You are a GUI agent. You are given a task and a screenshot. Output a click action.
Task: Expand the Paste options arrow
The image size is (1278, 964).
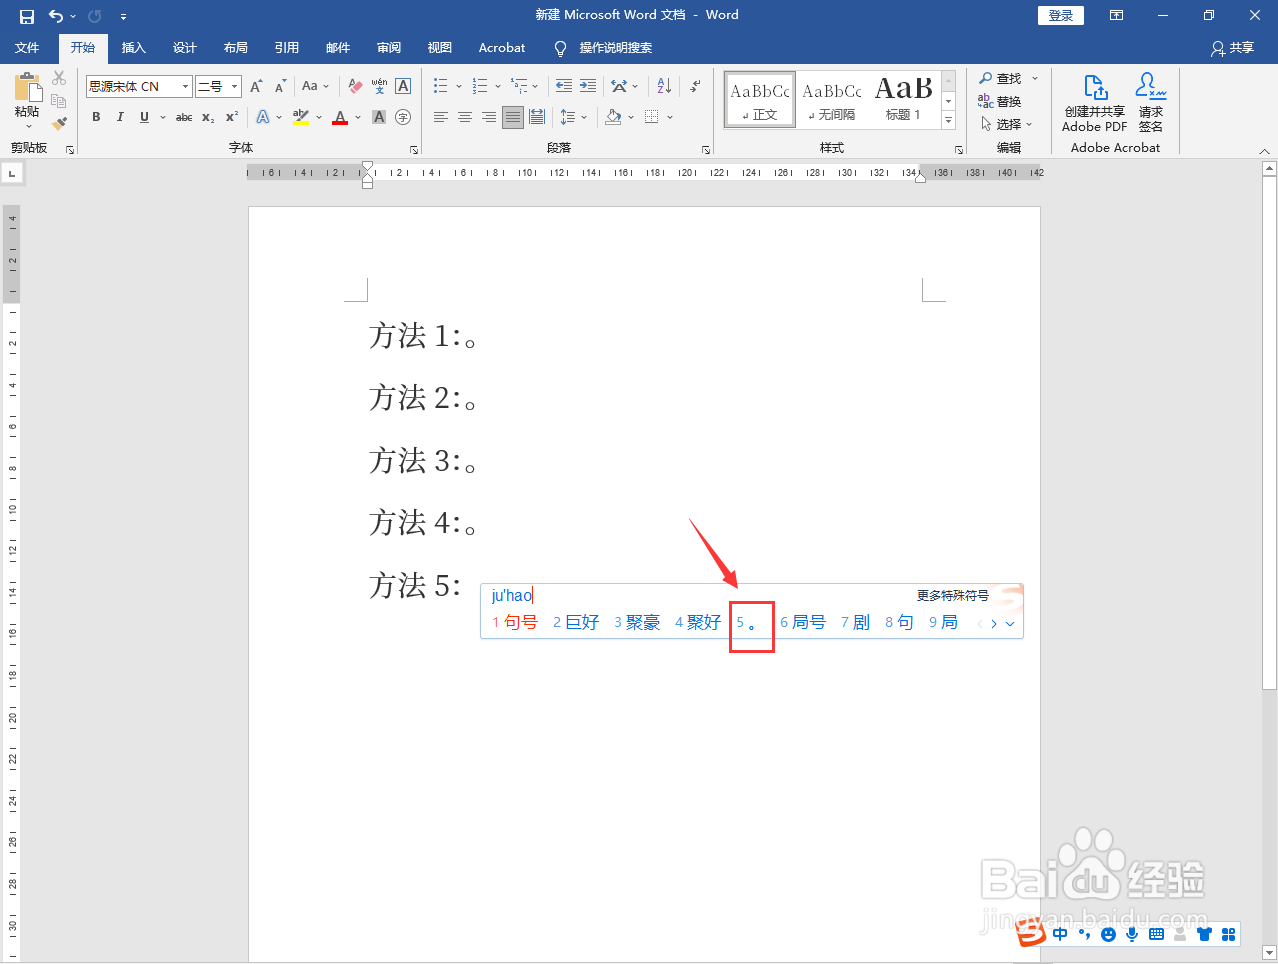tap(28, 126)
